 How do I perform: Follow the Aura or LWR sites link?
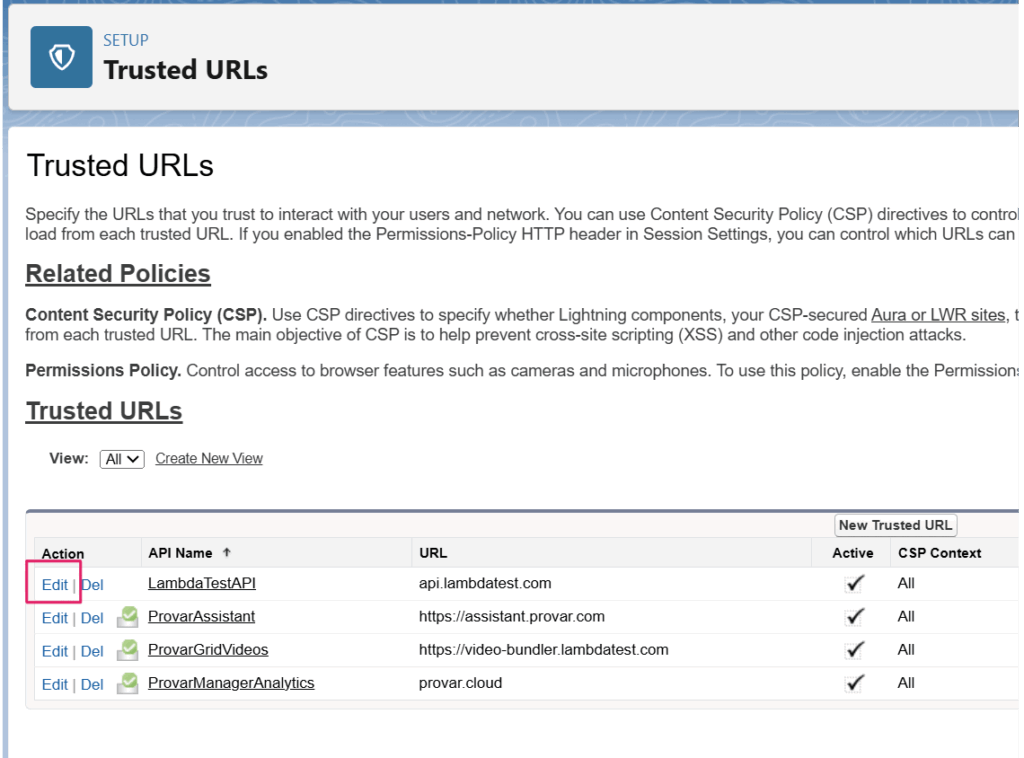pyautogui.click(x=938, y=315)
